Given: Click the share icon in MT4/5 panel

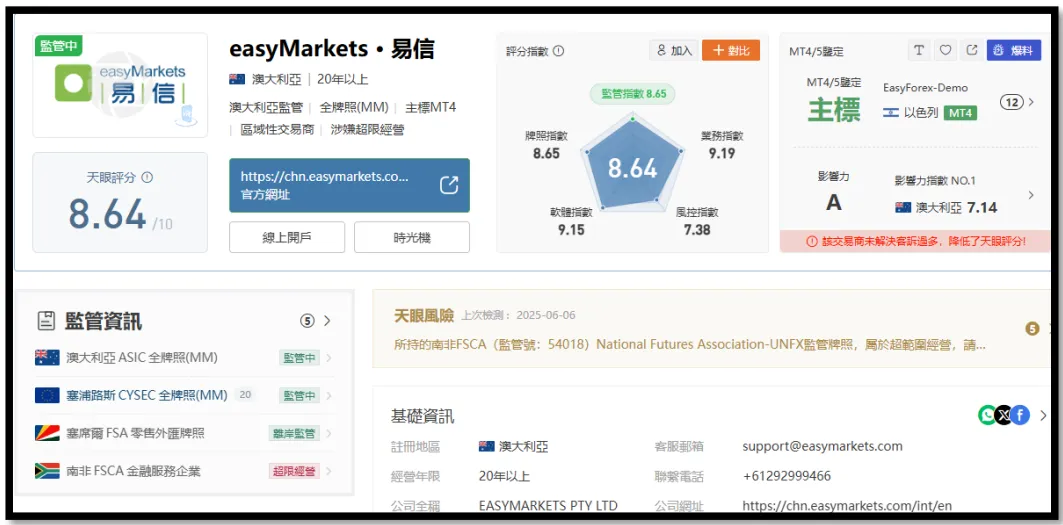Looking at the screenshot, I should coord(971,50).
